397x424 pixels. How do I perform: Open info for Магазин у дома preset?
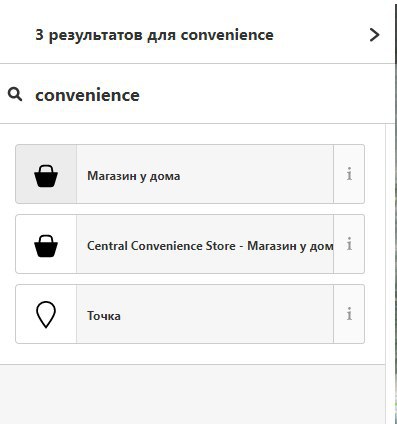point(349,174)
